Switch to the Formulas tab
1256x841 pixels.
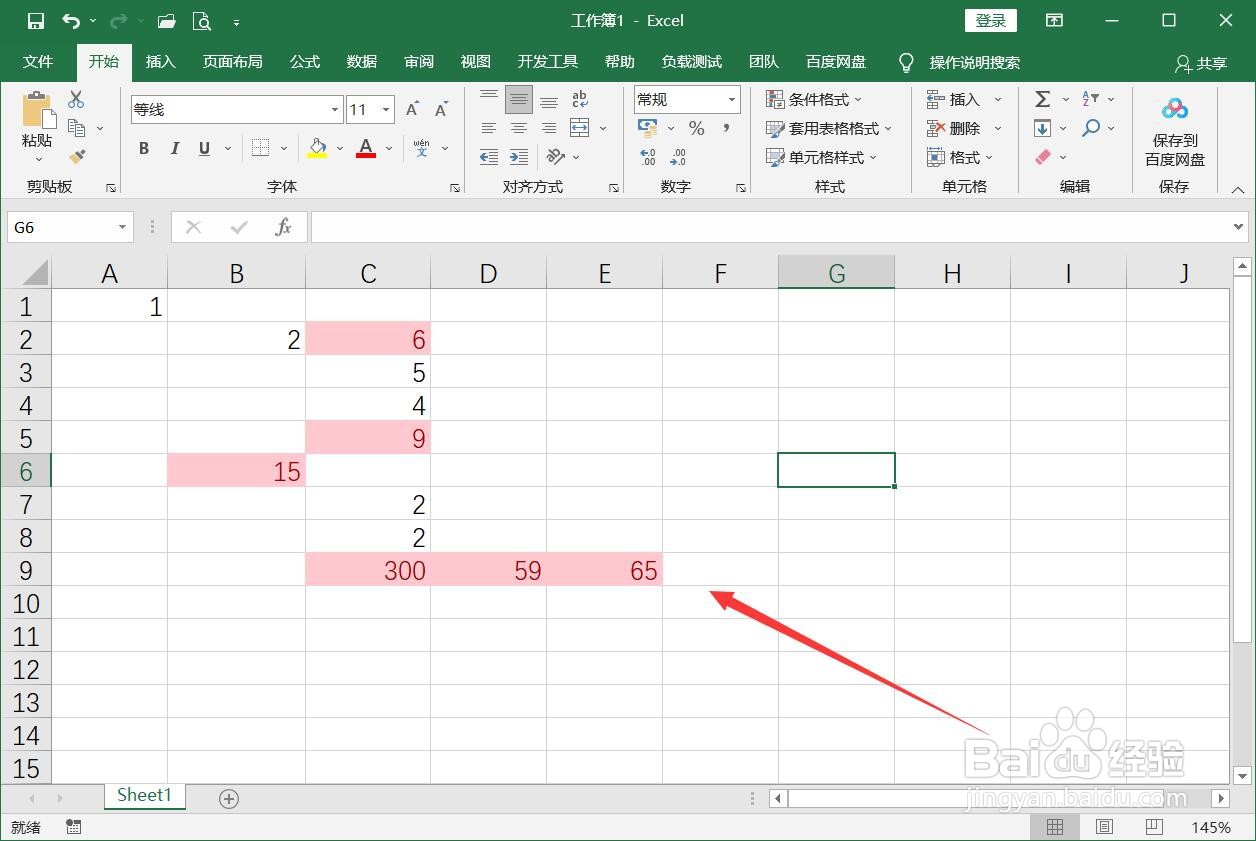(304, 62)
